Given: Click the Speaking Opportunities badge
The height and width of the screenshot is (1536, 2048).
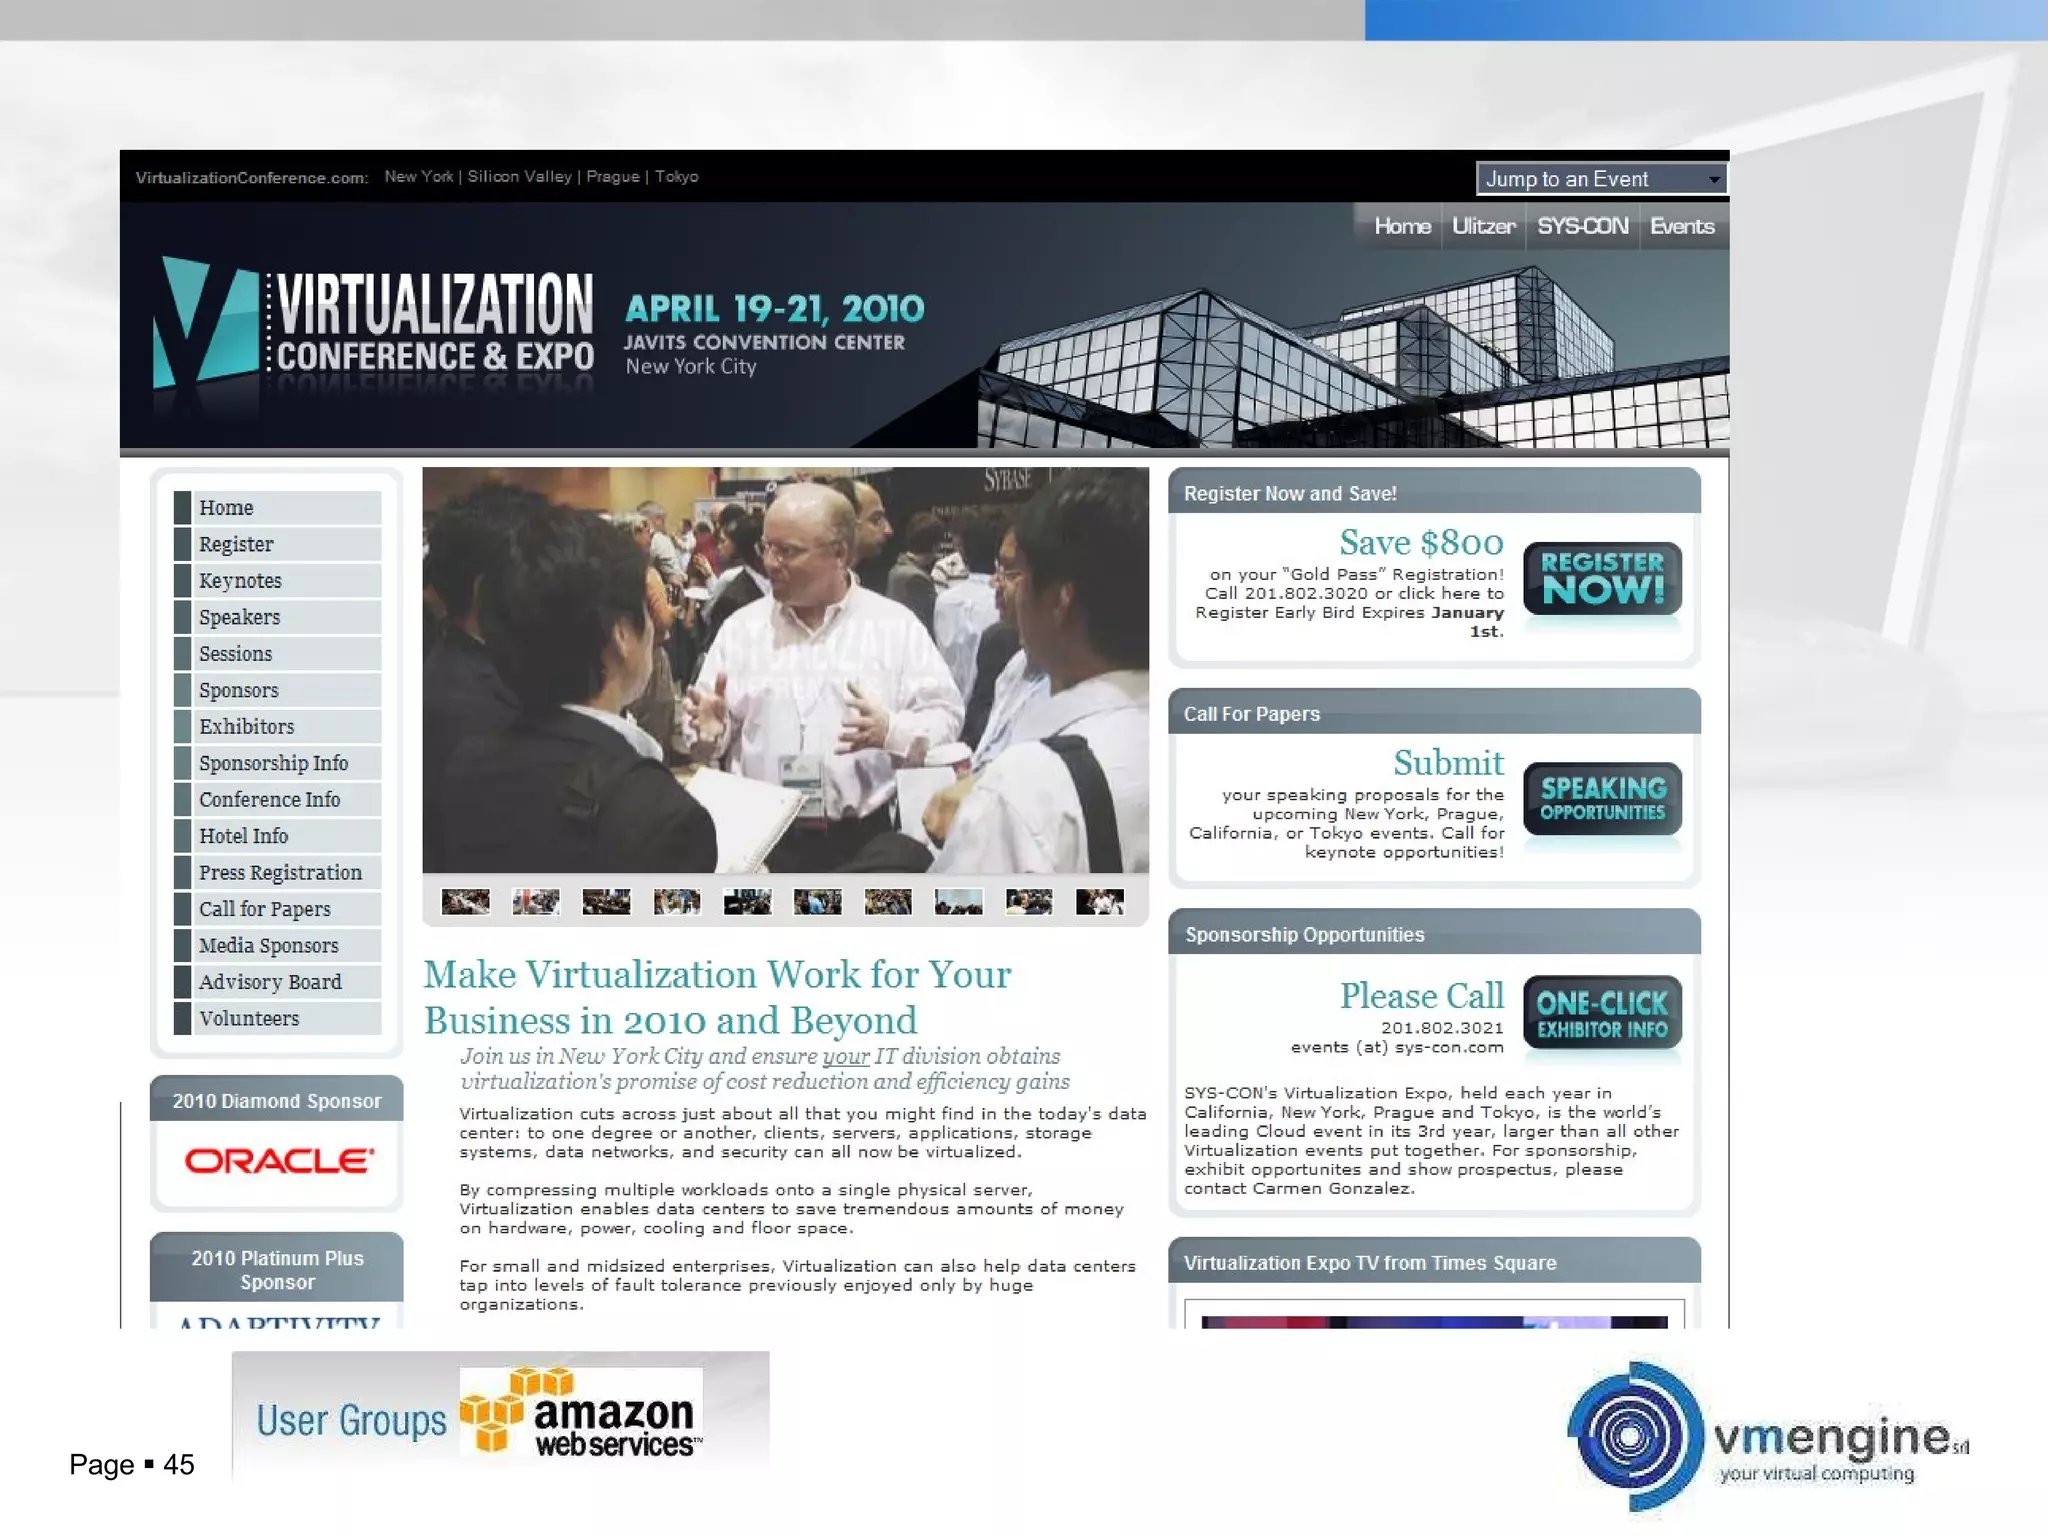Looking at the screenshot, I should 1602,798.
